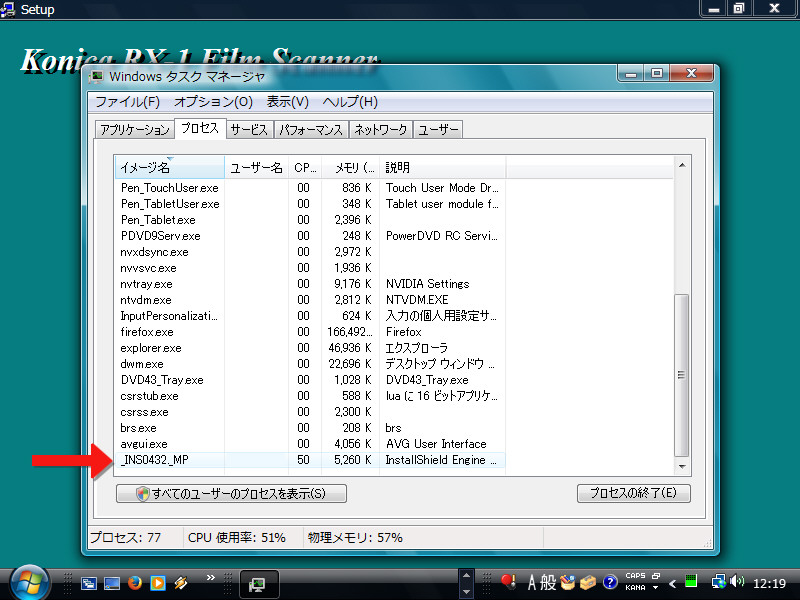Sort by イメージ名 column header
This screenshot has height=600, width=800.
169,167
